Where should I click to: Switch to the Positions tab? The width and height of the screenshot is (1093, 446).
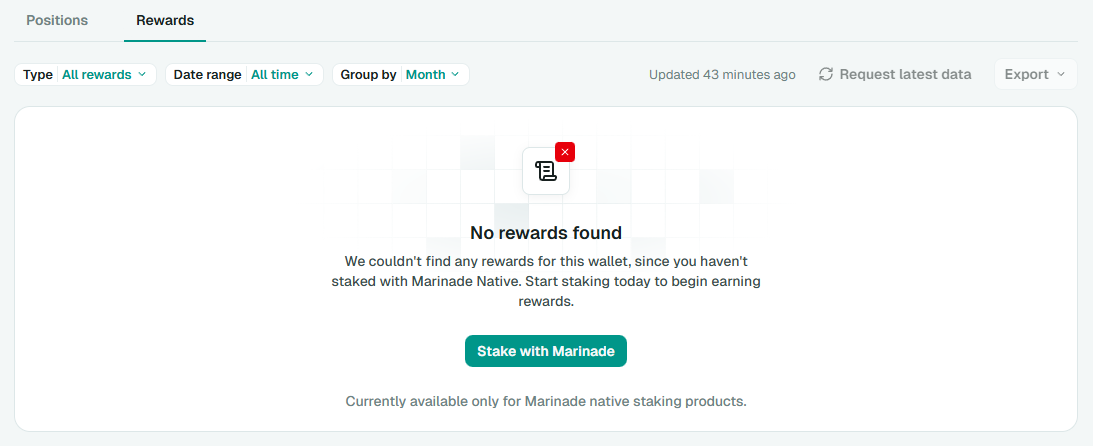[57, 20]
